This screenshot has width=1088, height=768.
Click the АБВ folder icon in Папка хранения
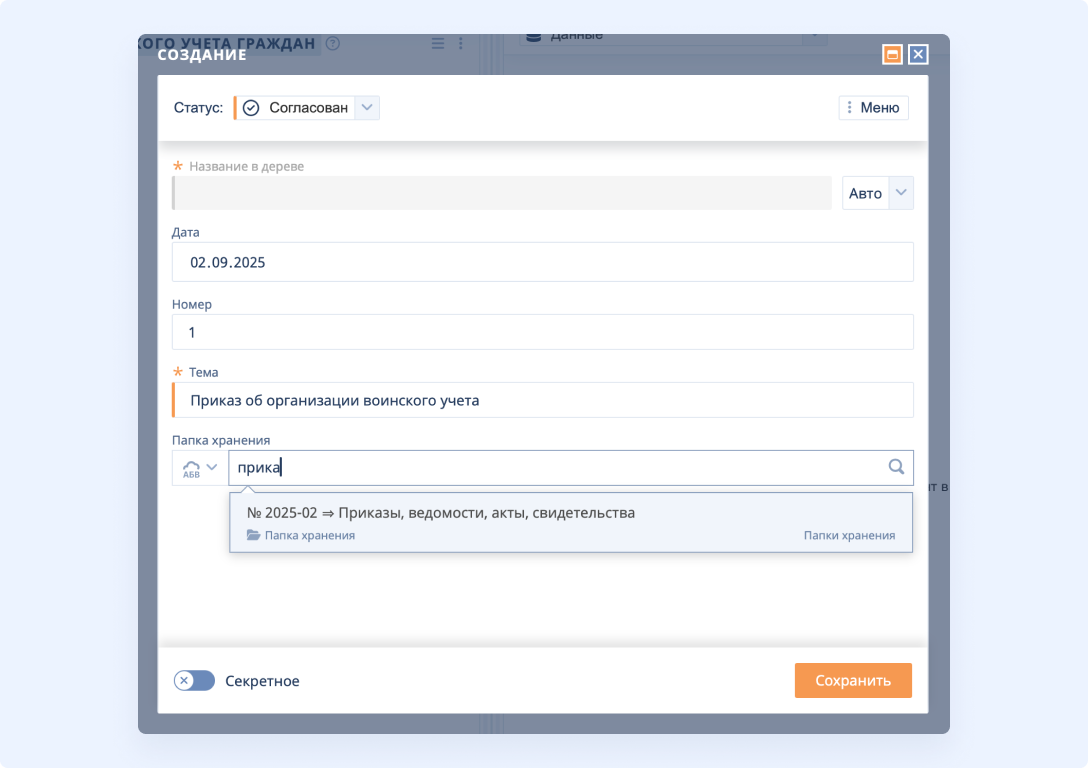click(191, 467)
